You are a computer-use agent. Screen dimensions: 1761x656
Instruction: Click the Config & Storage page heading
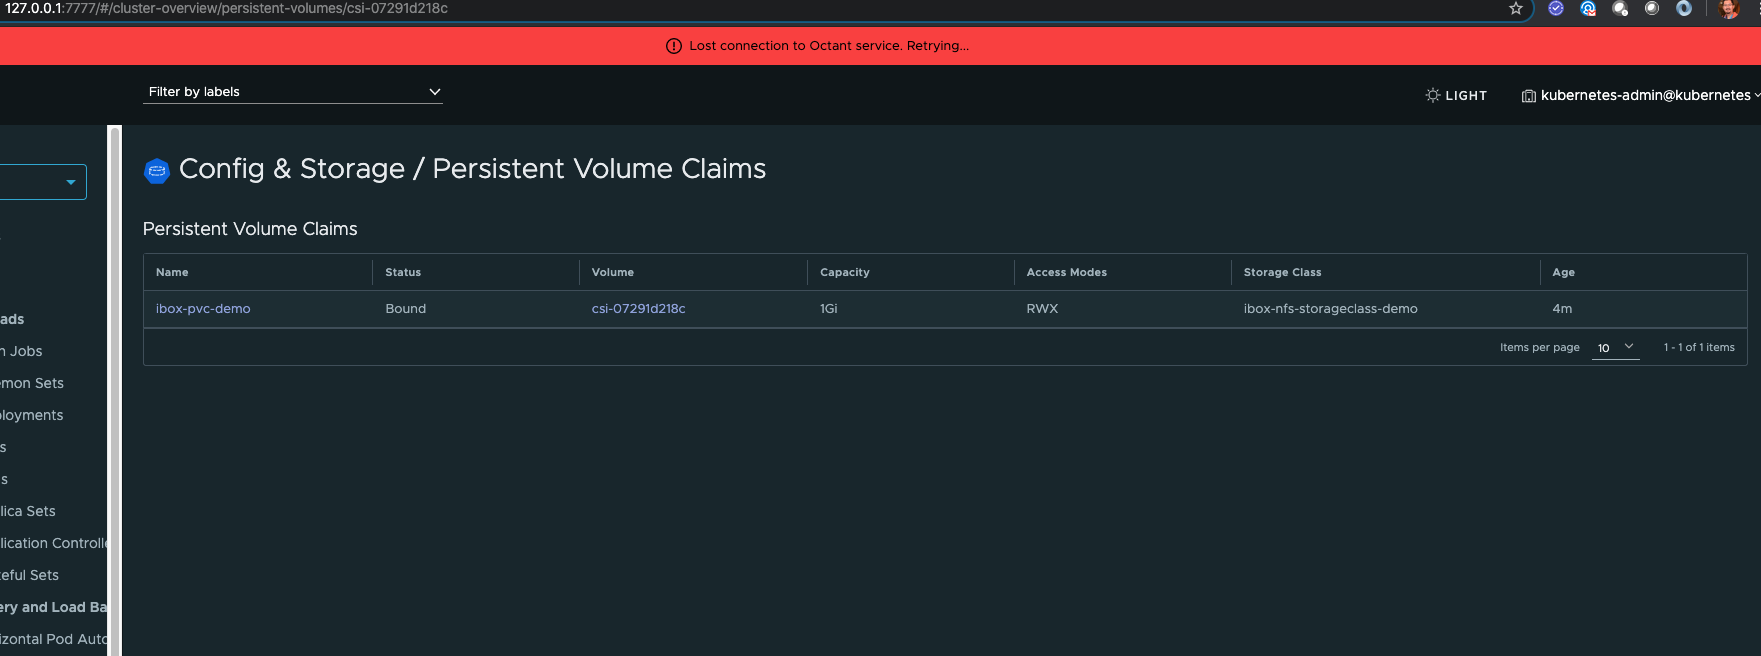pyautogui.click(x=472, y=169)
